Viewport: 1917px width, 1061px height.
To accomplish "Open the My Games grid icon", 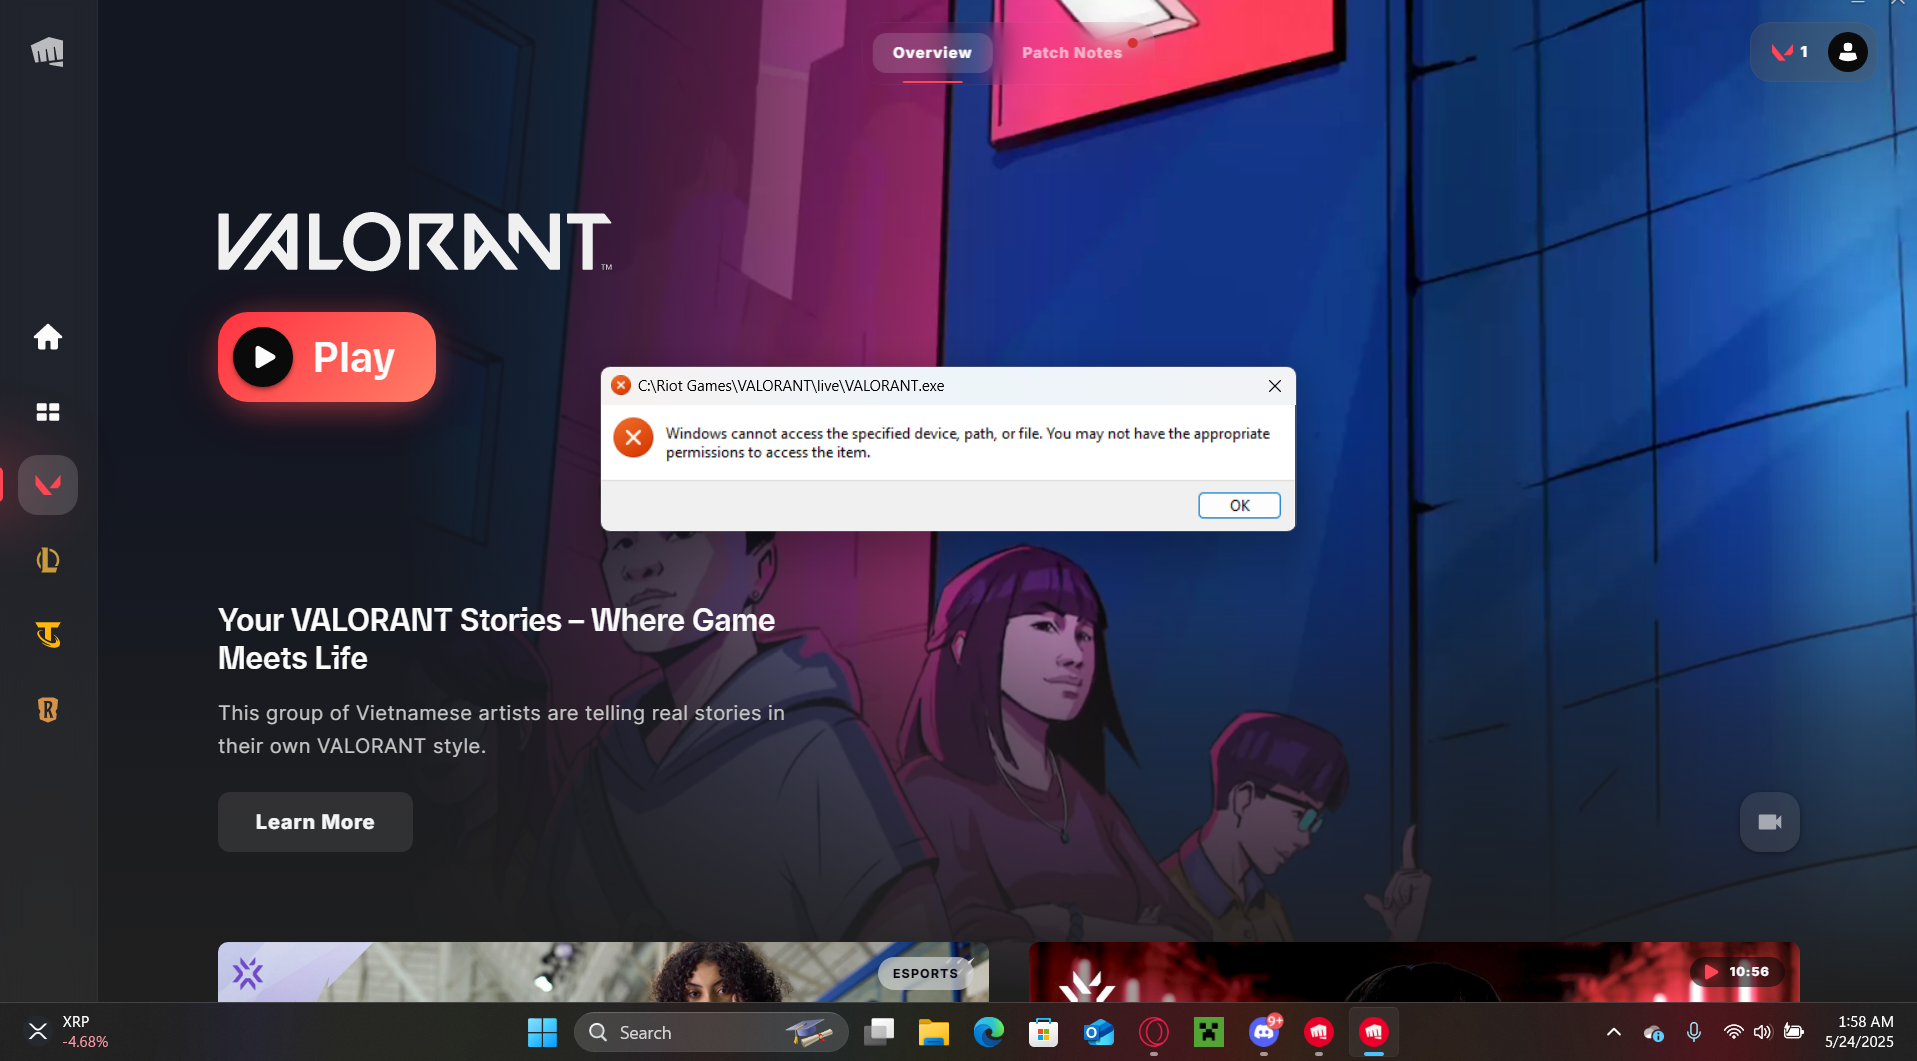I will pyautogui.click(x=48, y=412).
